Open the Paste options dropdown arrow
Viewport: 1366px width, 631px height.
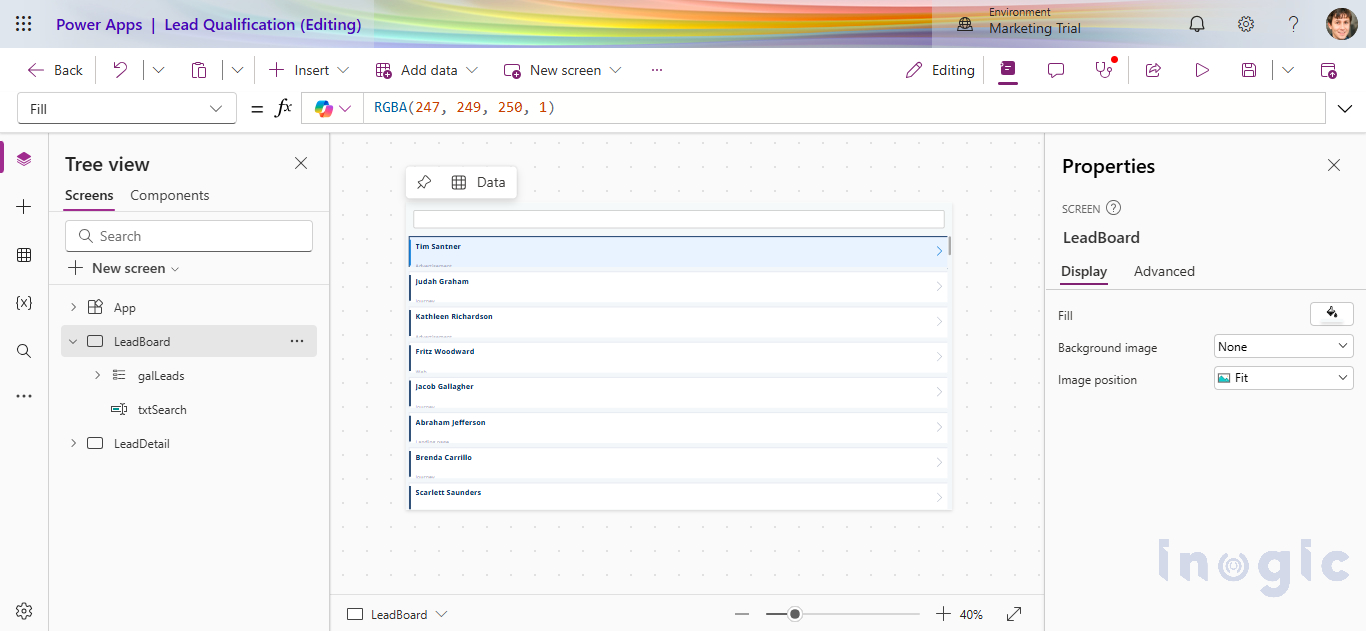point(237,70)
